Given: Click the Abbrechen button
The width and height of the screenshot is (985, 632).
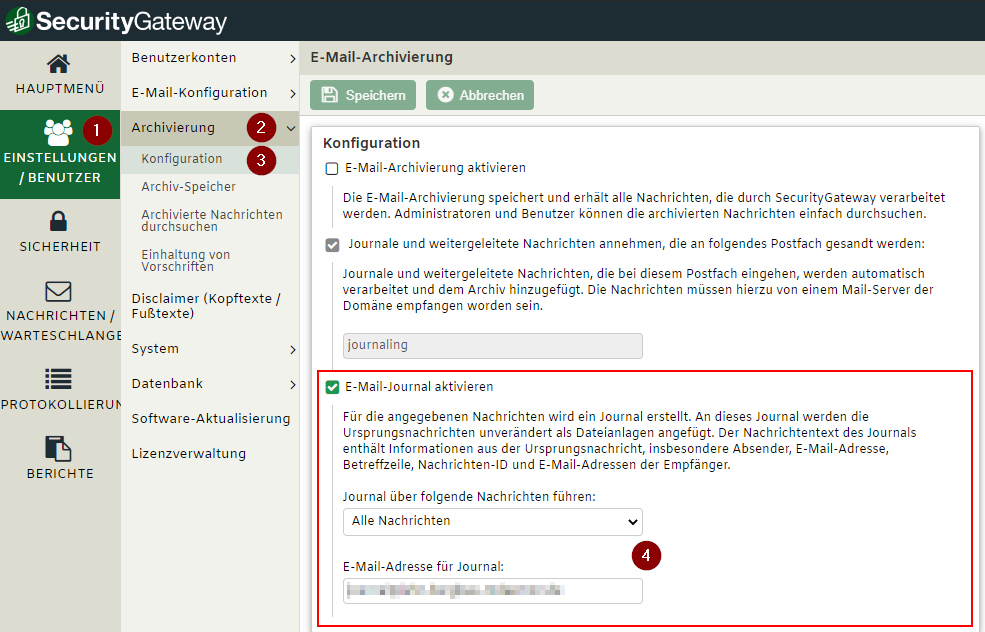Looking at the screenshot, I should pos(480,95).
